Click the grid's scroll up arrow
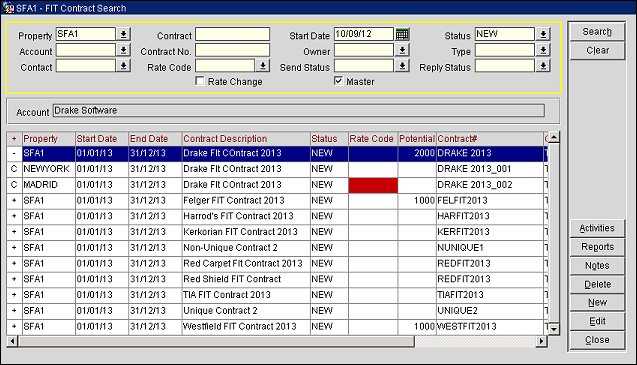The width and height of the screenshot is (637, 365). [554, 137]
